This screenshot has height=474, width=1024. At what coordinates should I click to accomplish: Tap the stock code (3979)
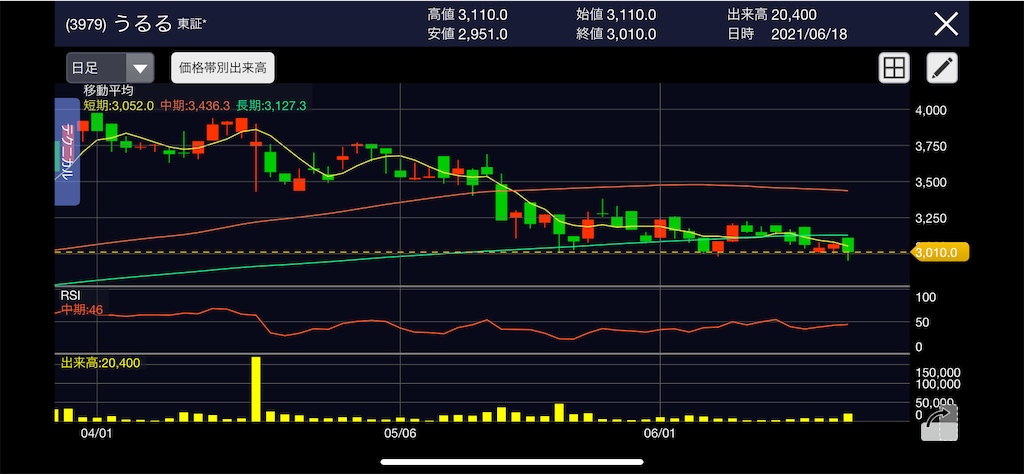tap(87, 25)
